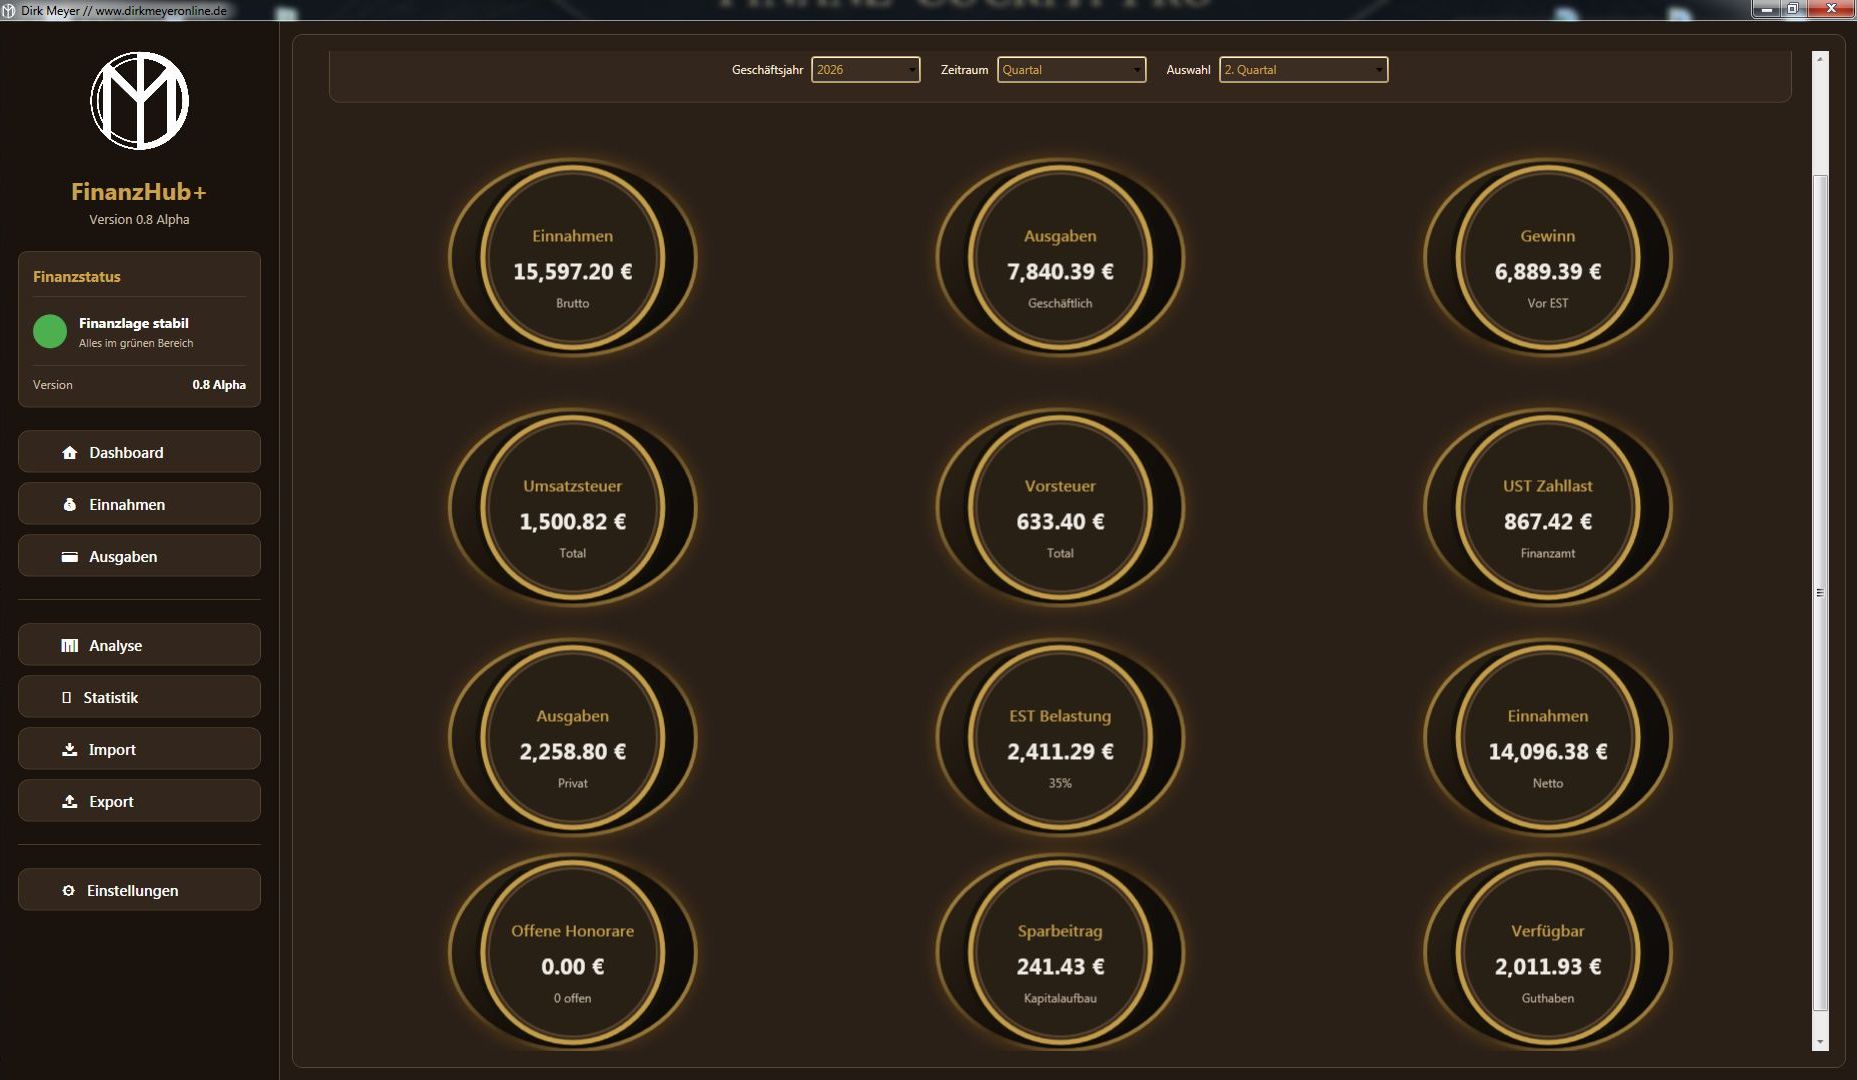Maximize the FinanzHub+ window
The image size is (1857, 1080).
tap(1793, 9)
